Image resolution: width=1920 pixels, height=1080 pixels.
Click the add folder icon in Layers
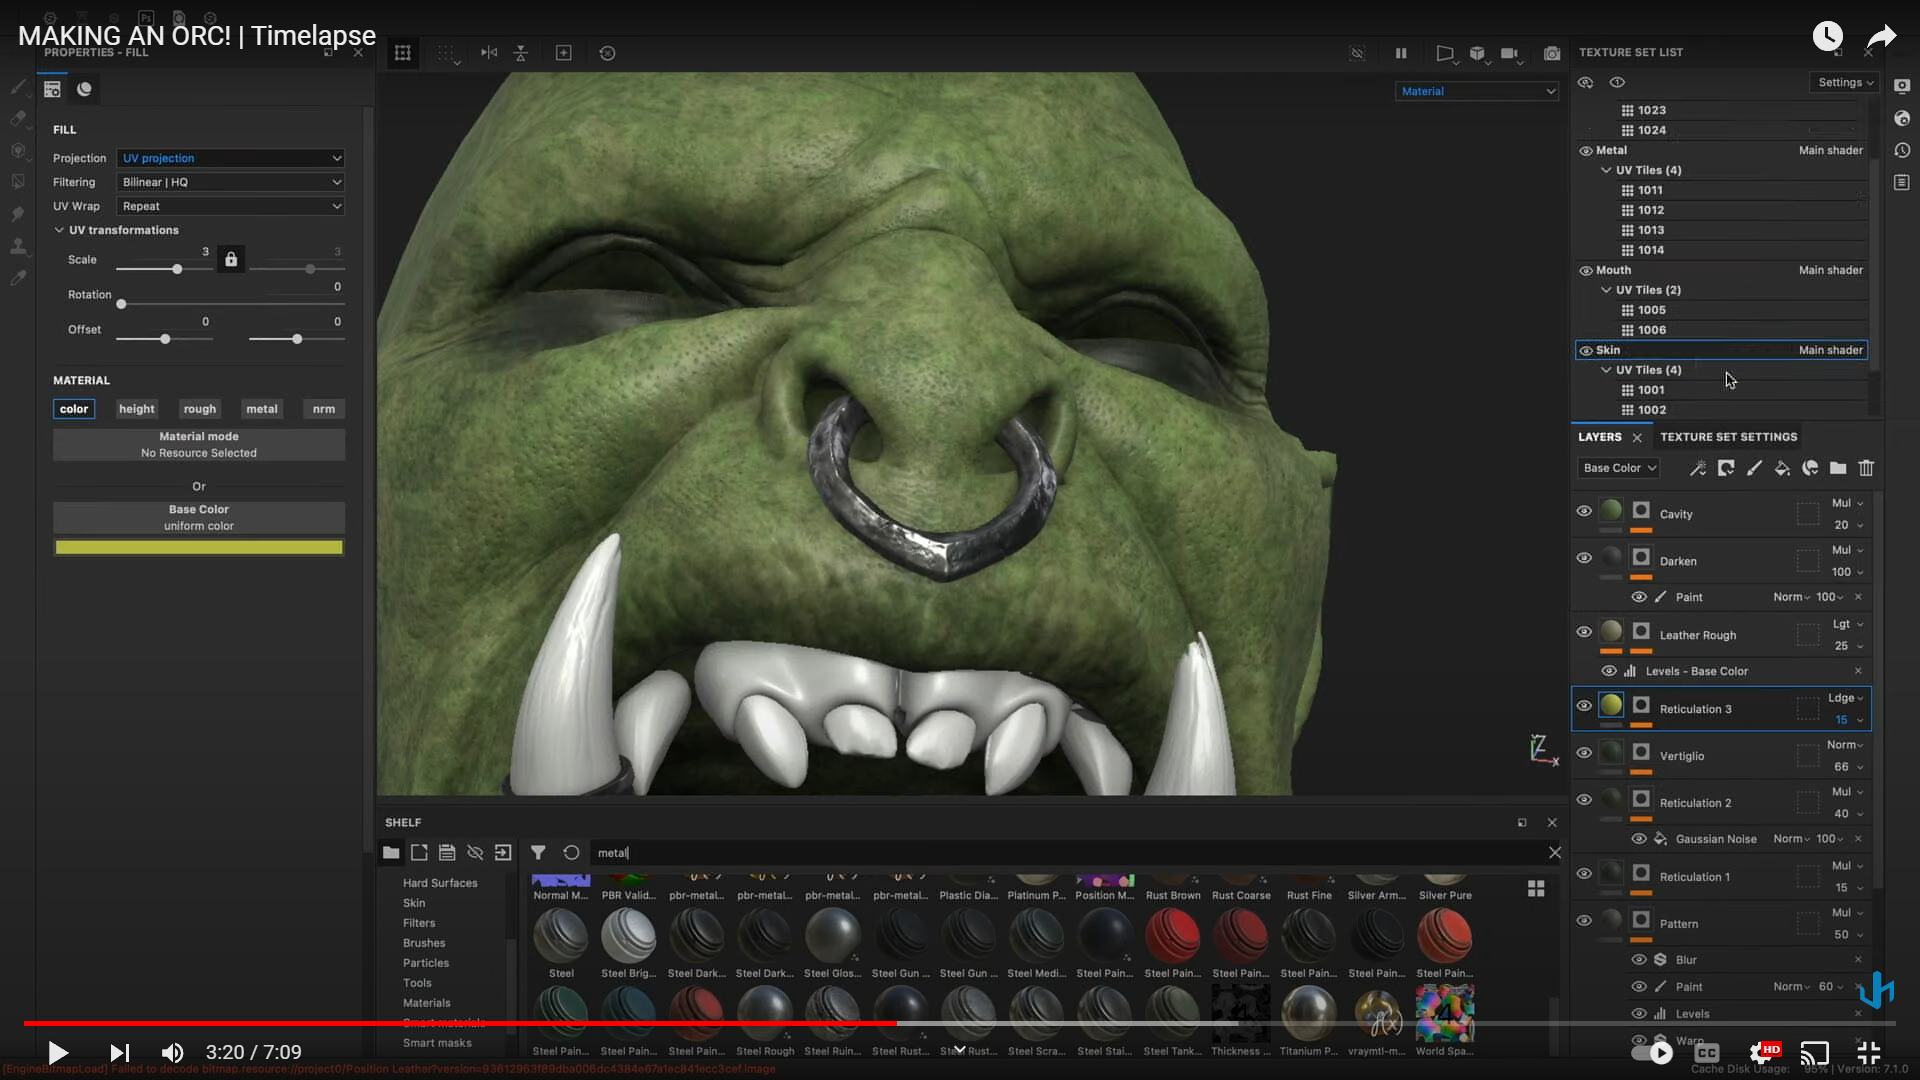[x=1838, y=468]
